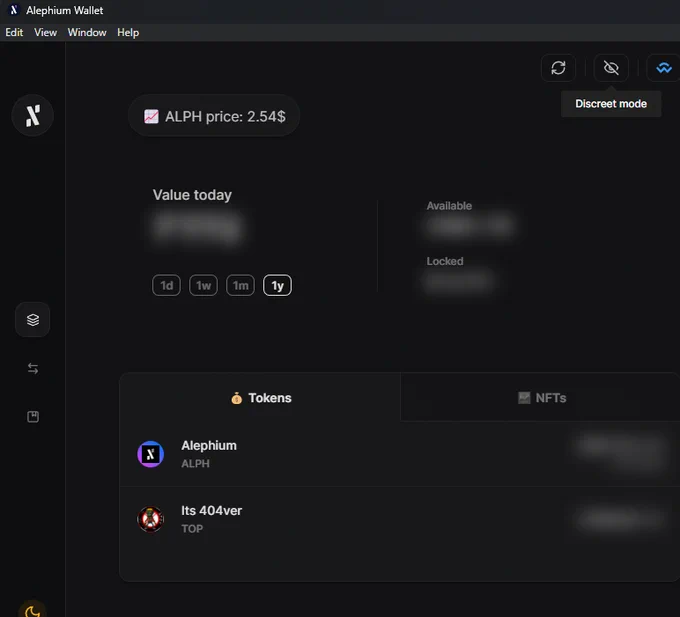Open the Addresses sidebar icon

(33, 417)
